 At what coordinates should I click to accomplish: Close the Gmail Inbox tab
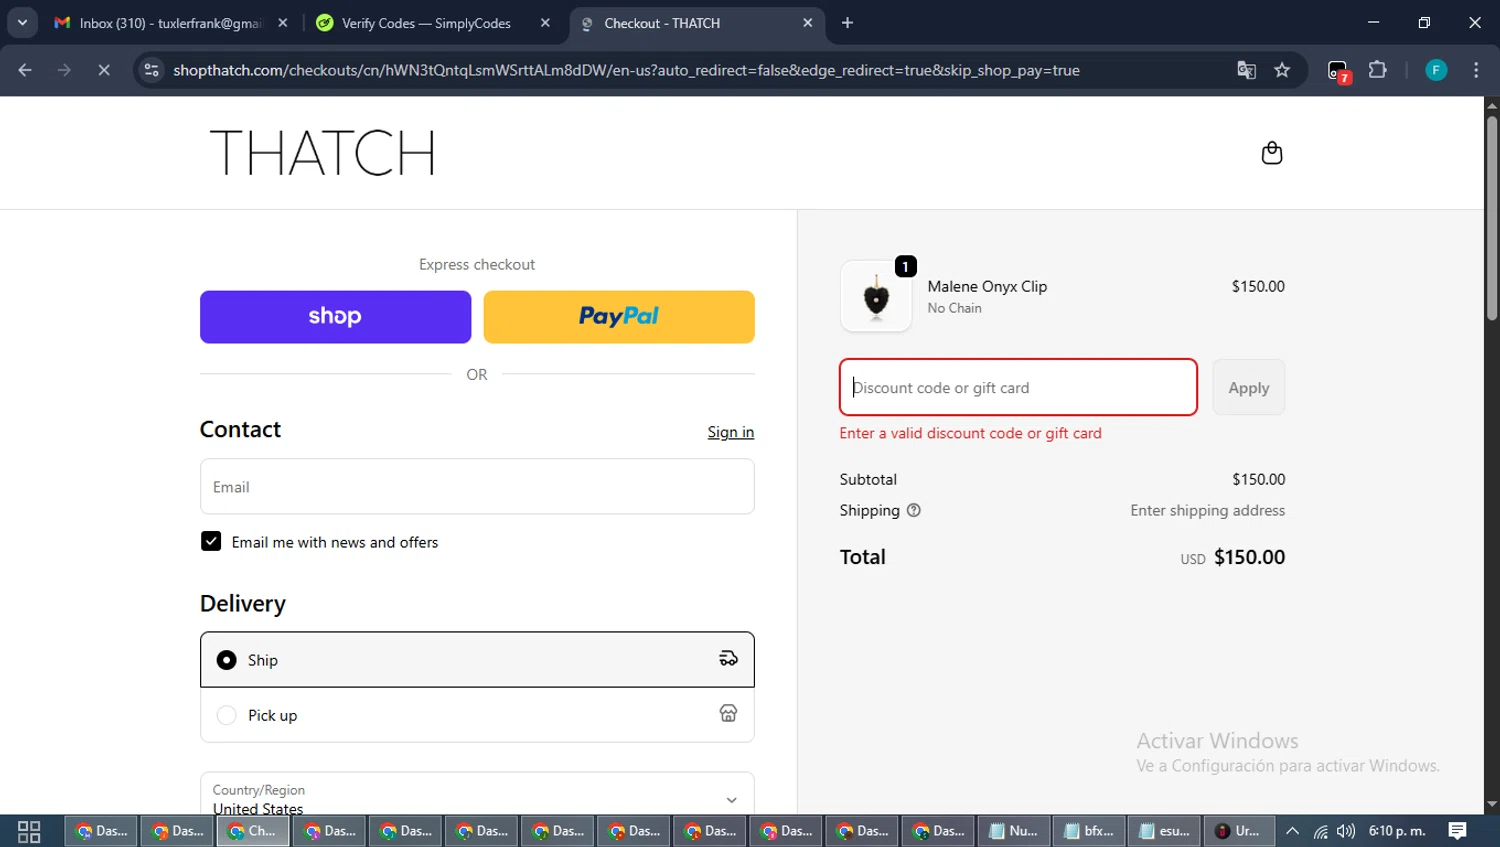(x=283, y=23)
